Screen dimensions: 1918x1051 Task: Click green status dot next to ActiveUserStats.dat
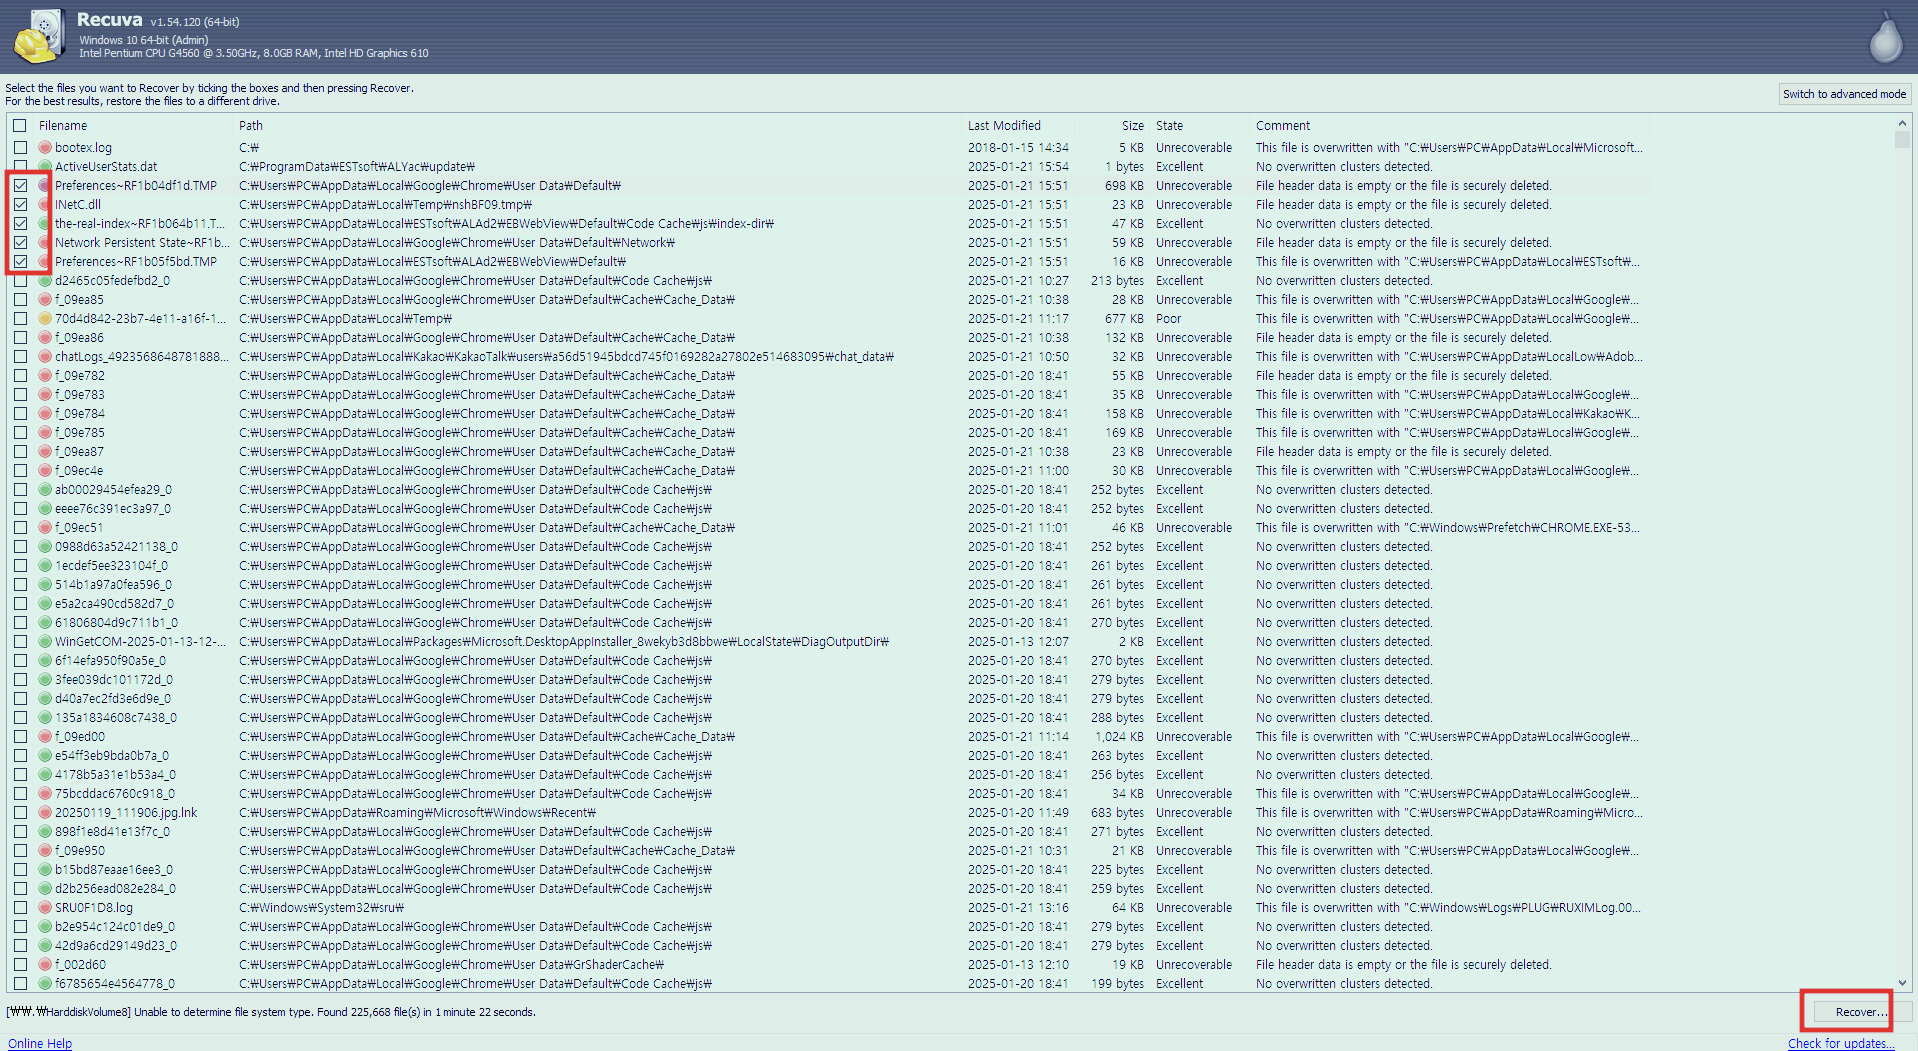coord(45,167)
